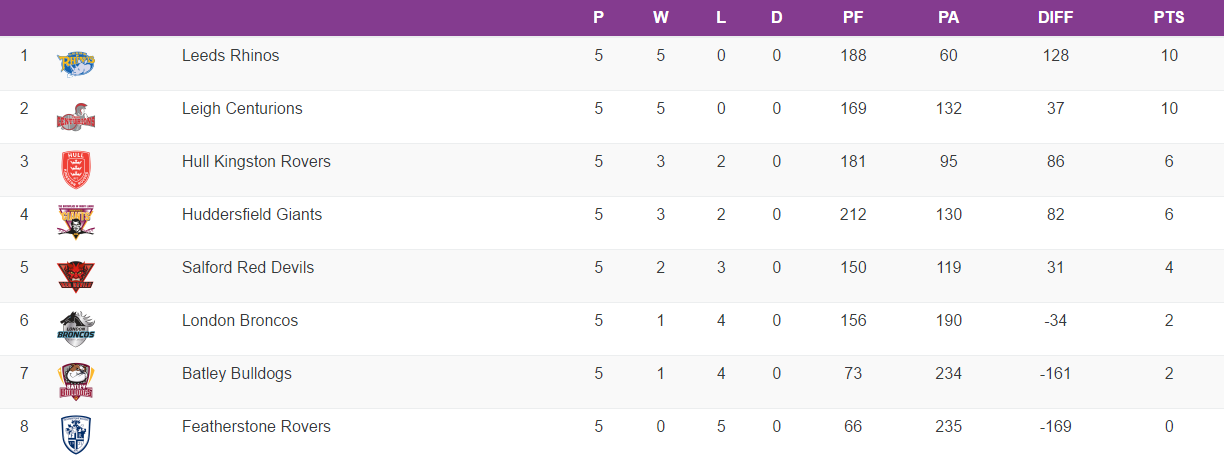Image resolution: width=1224 pixels, height=466 pixels.
Task: Click the Salford Red Devils logo
Action: pyautogui.click(x=76, y=275)
